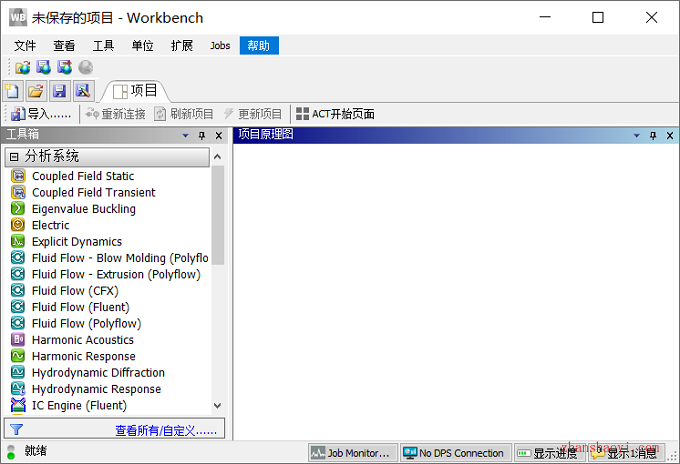
Task: Click 更新项目 update project button
Action: [x=252, y=114]
